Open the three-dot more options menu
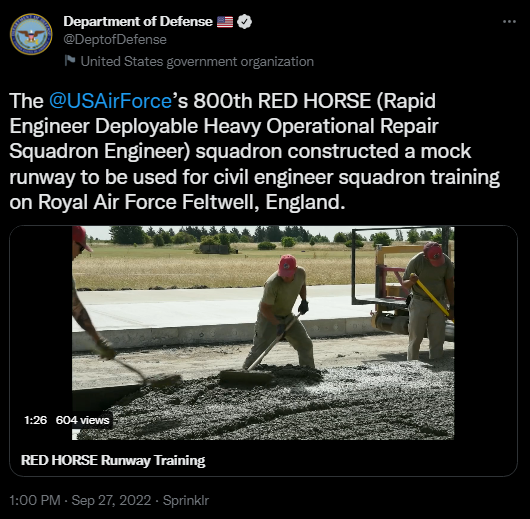530x519 pixels. 509,22
